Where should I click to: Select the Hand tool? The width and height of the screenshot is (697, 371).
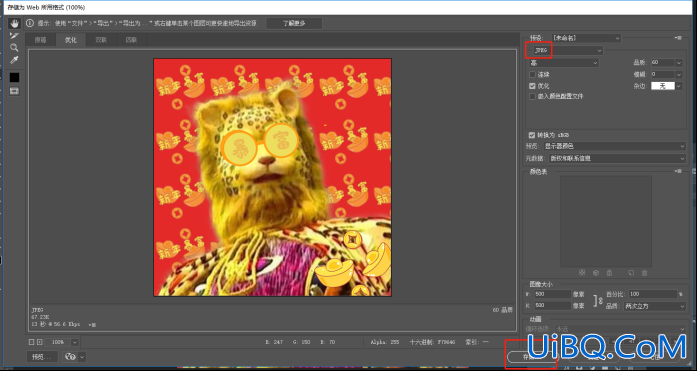(x=14, y=24)
